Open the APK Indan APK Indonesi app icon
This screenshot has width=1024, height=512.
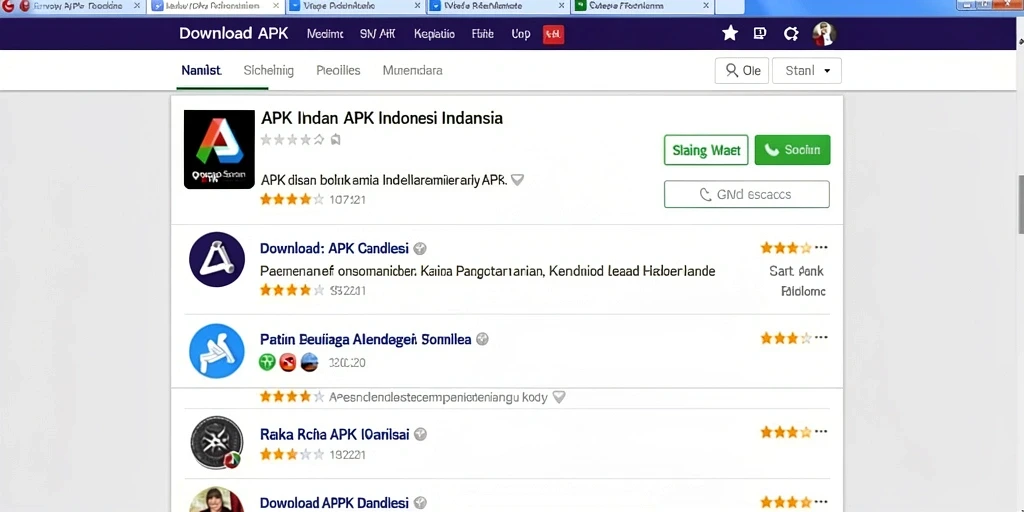point(219,149)
